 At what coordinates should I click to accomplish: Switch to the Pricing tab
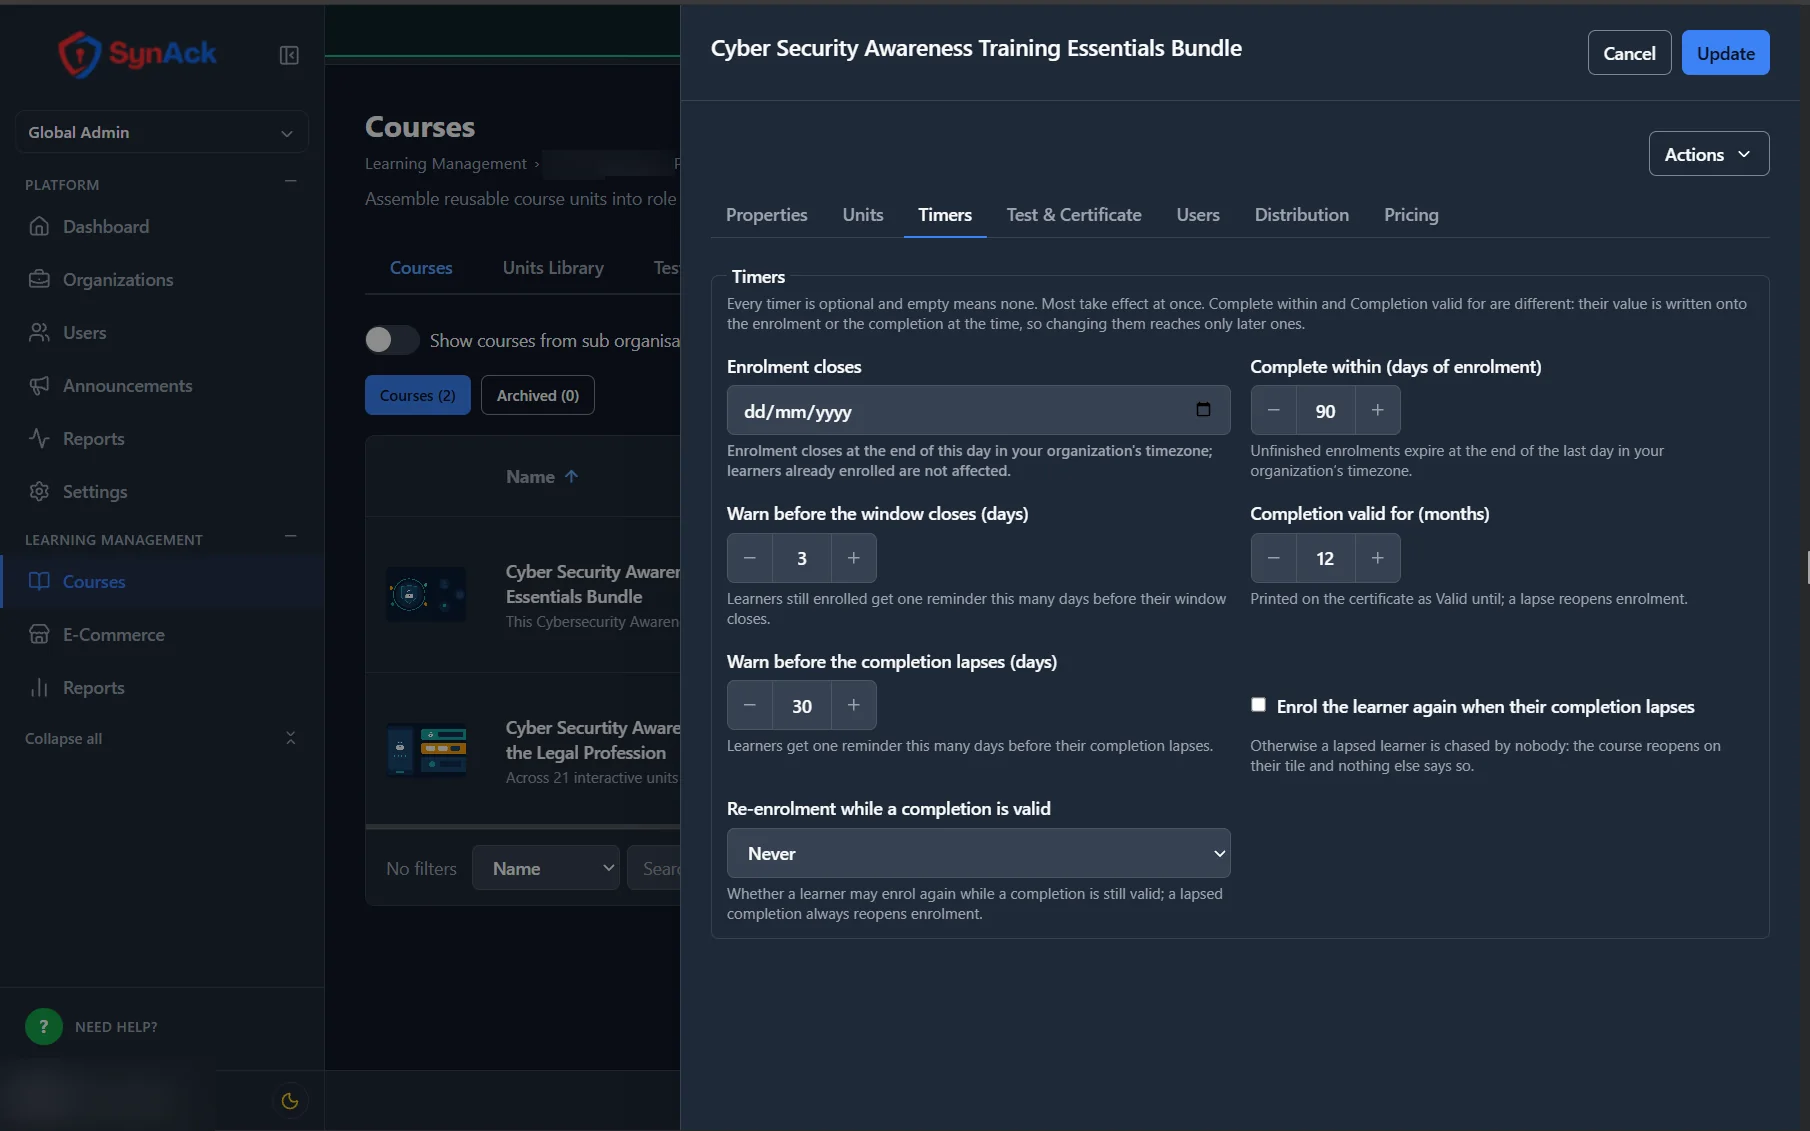point(1411,215)
